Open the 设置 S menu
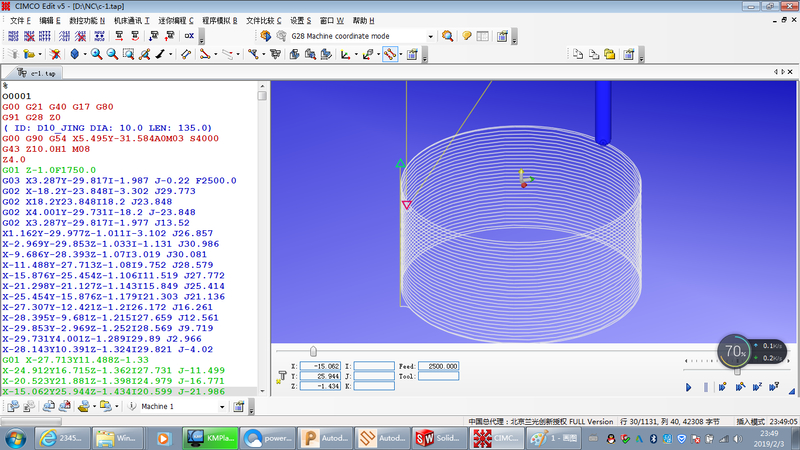The width and height of the screenshot is (800, 450). [x=301, y=20]
